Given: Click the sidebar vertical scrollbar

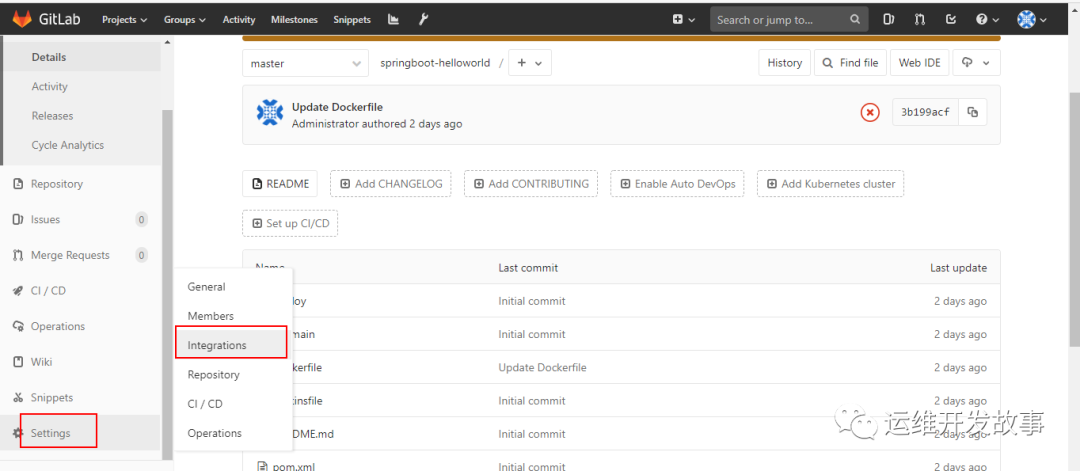Looking at the screenshot, I should tap(167, 286).
